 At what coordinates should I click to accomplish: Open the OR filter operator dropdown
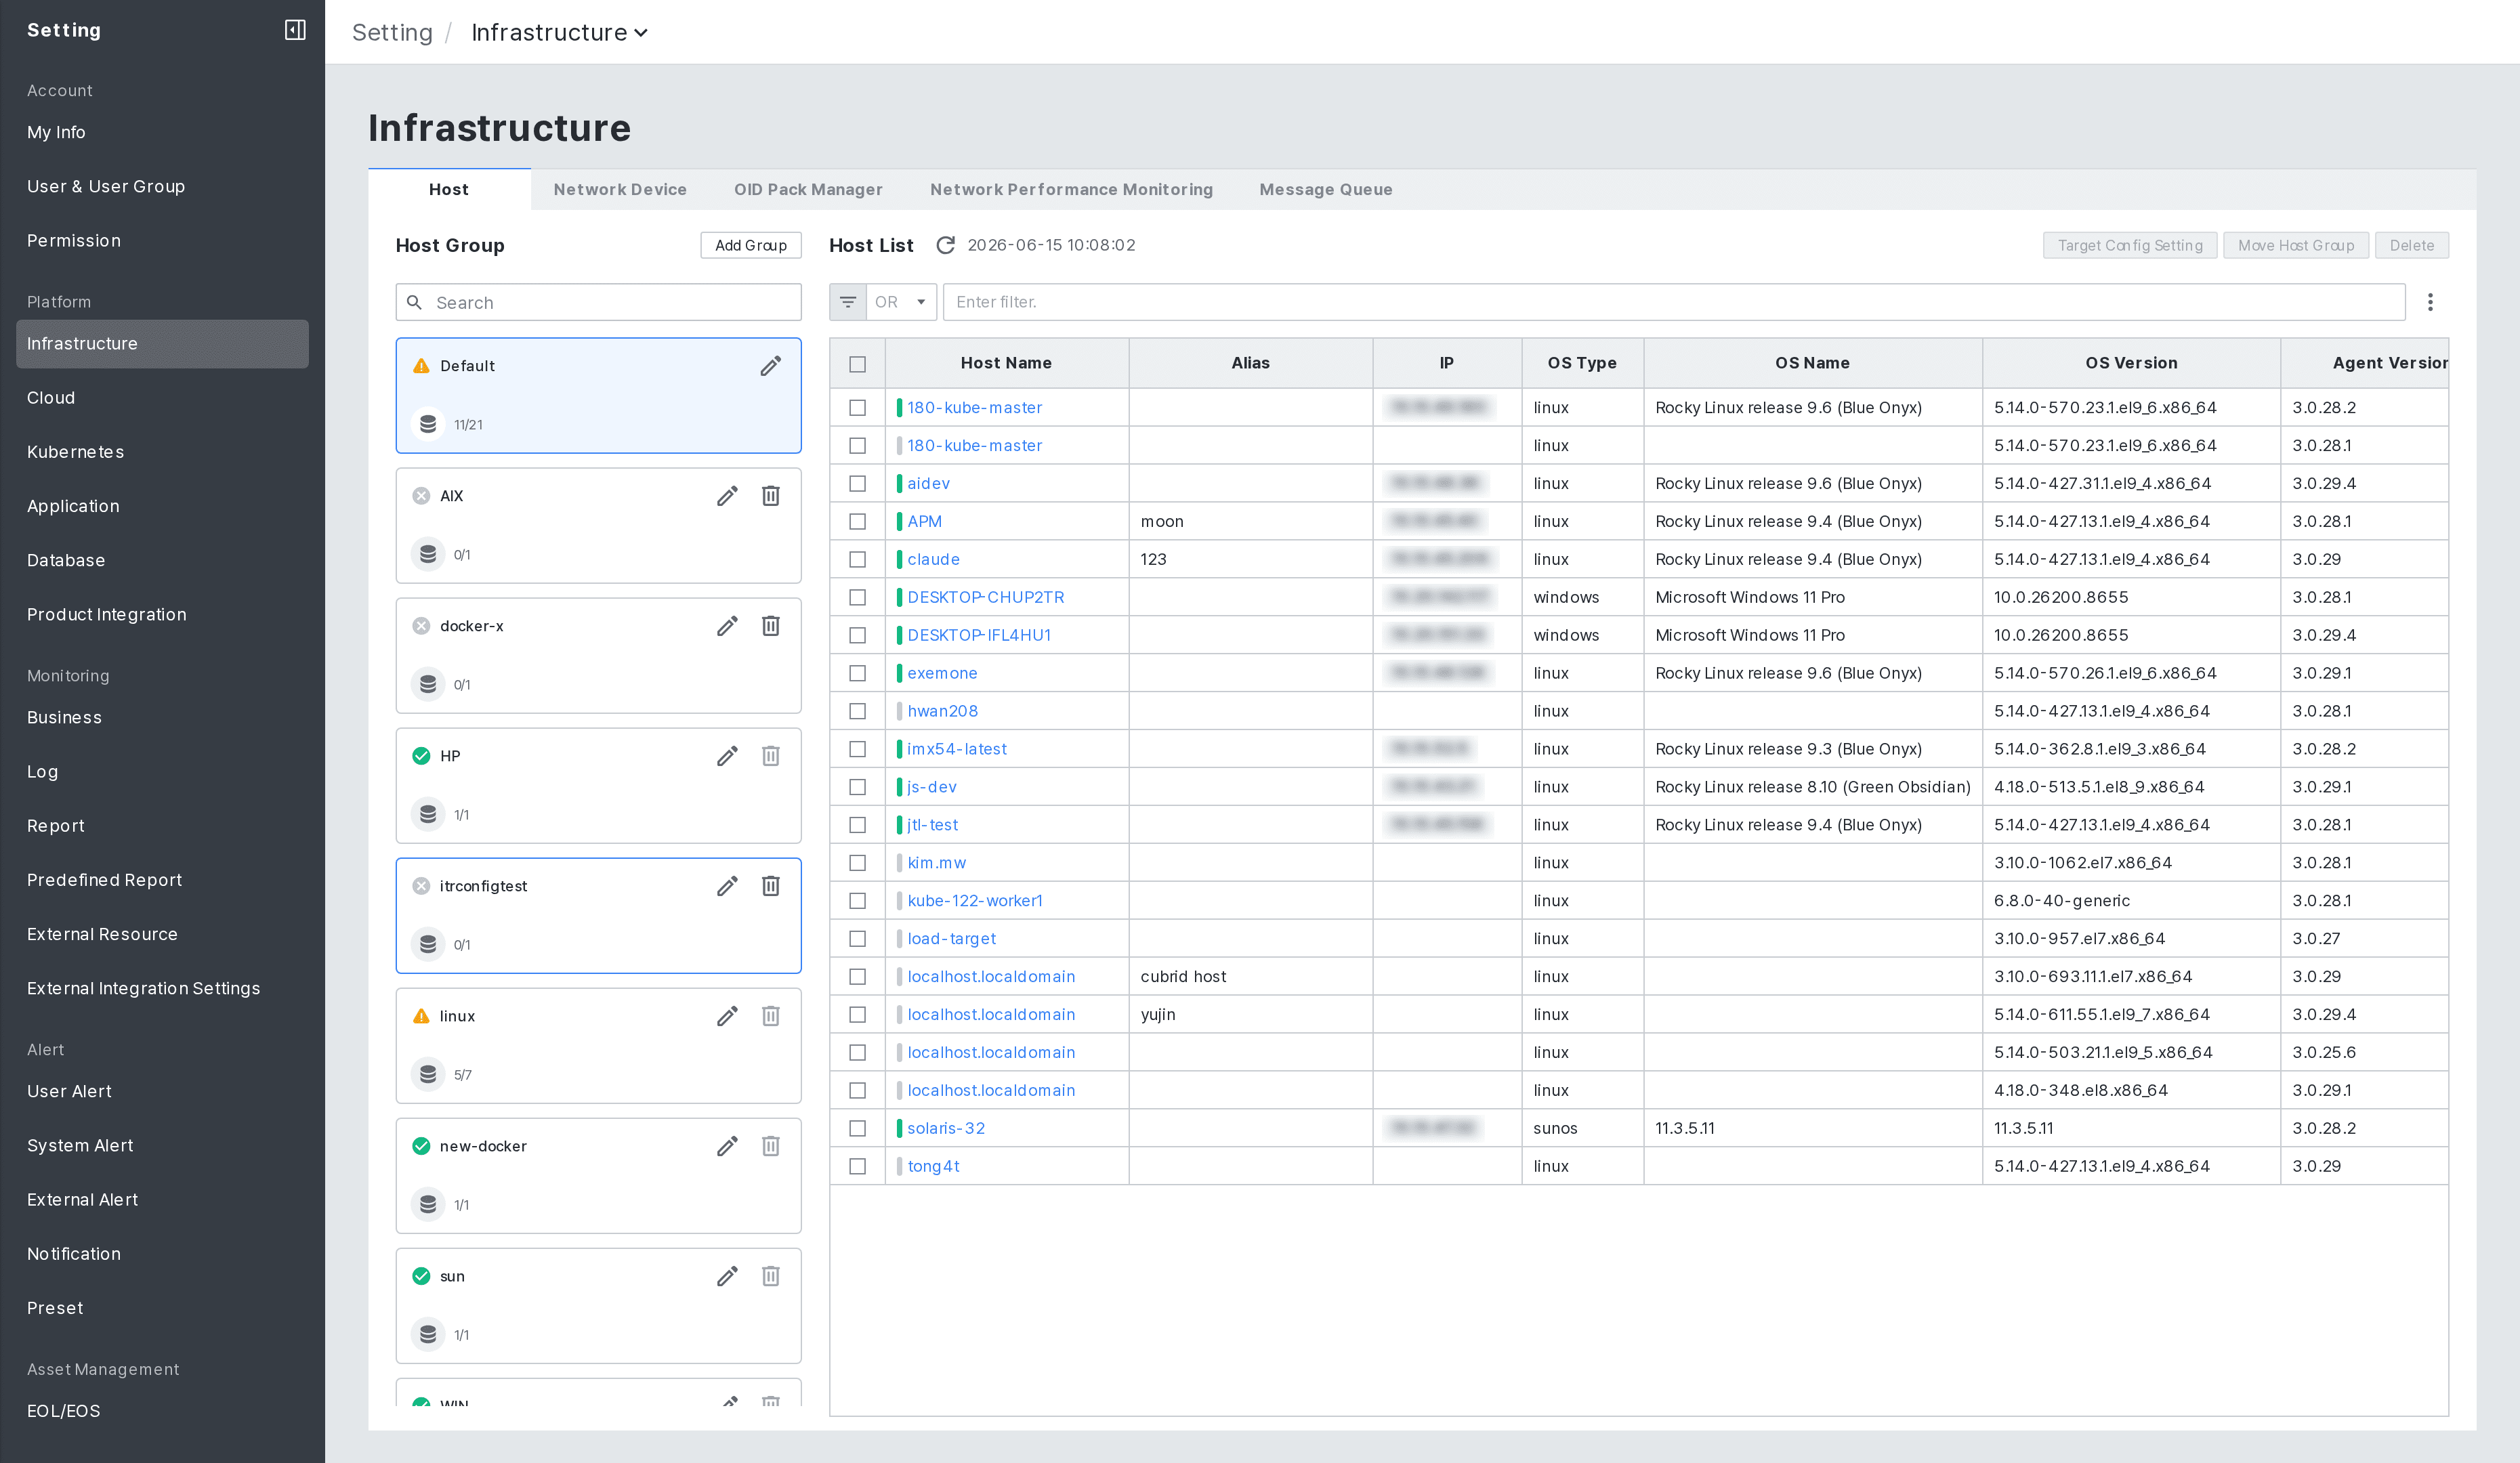coord(900,302)
